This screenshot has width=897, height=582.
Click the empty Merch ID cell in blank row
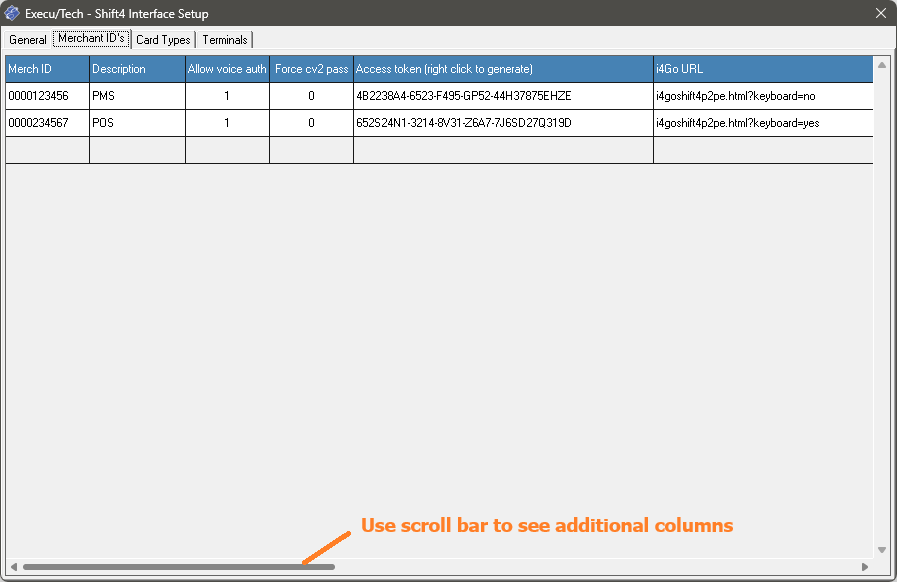pyautogui.click(x=47, y=150)
